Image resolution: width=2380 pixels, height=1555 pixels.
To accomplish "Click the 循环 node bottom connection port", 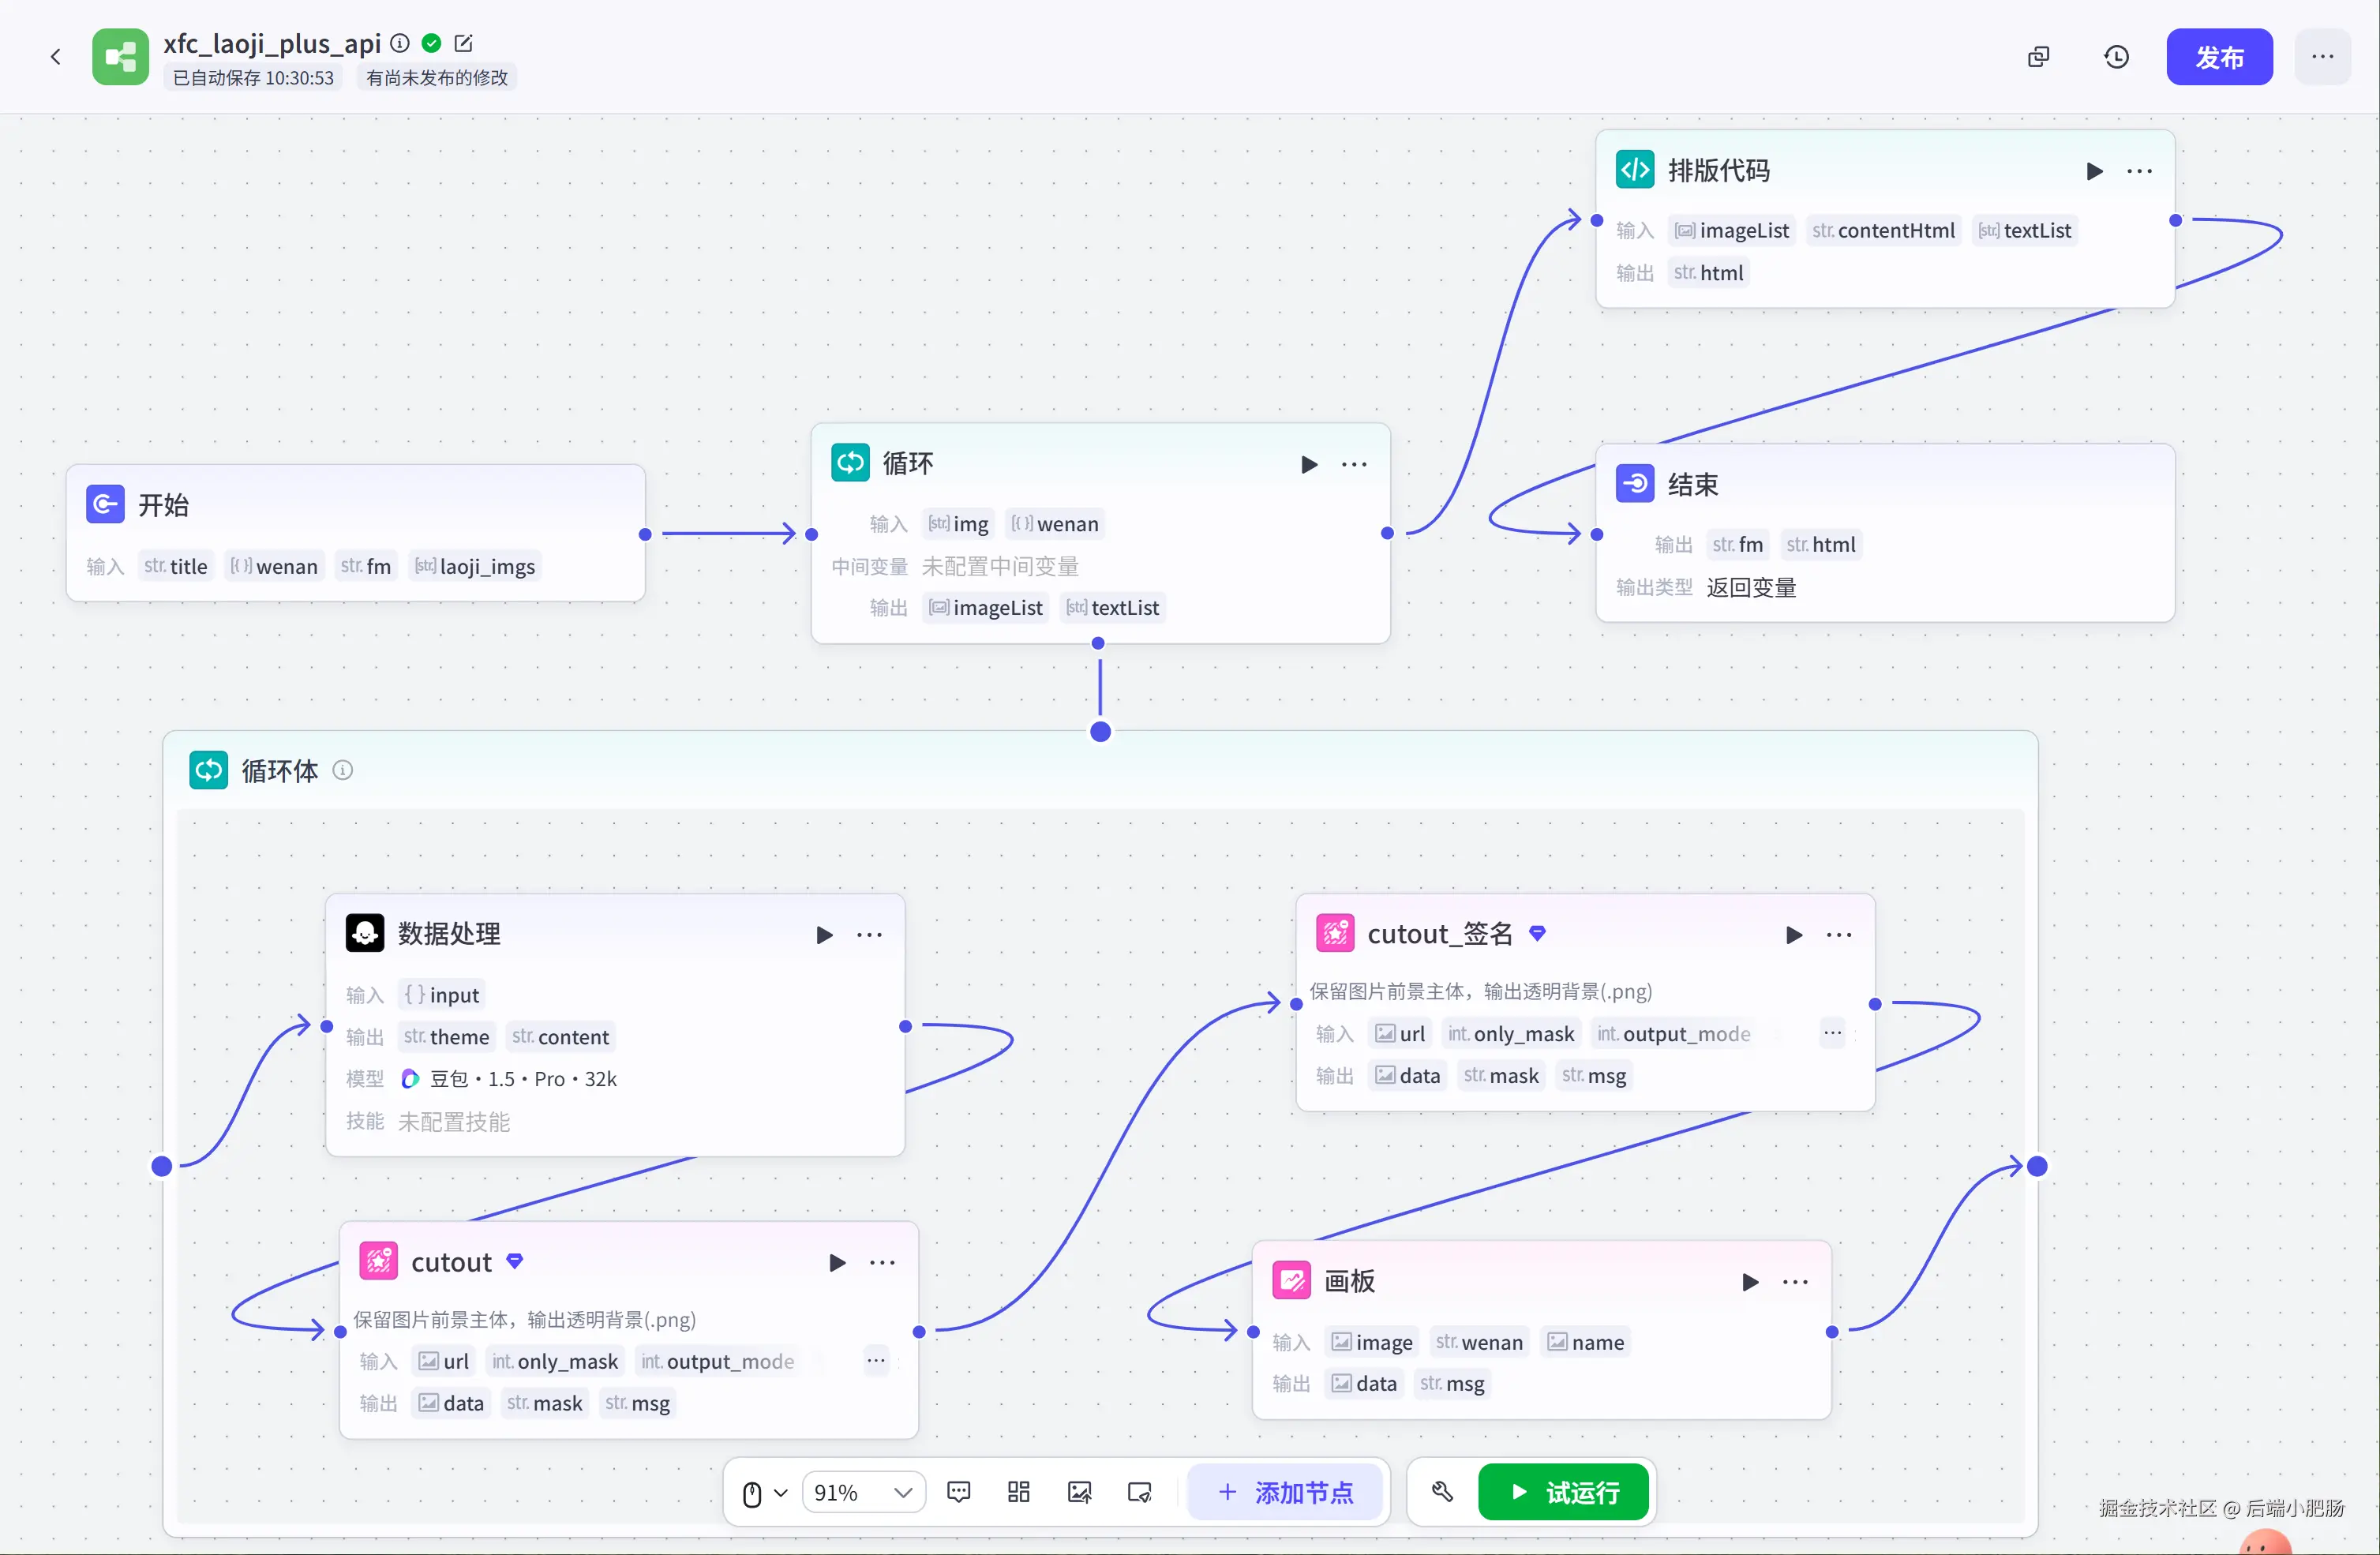I will pyautogui.click(x=1098, y=644).
